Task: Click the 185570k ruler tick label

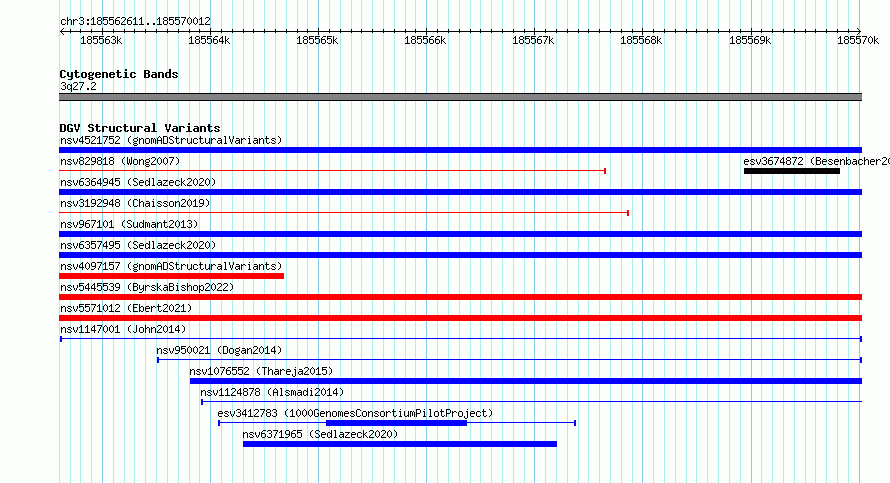Action: (x=858, y=40)
